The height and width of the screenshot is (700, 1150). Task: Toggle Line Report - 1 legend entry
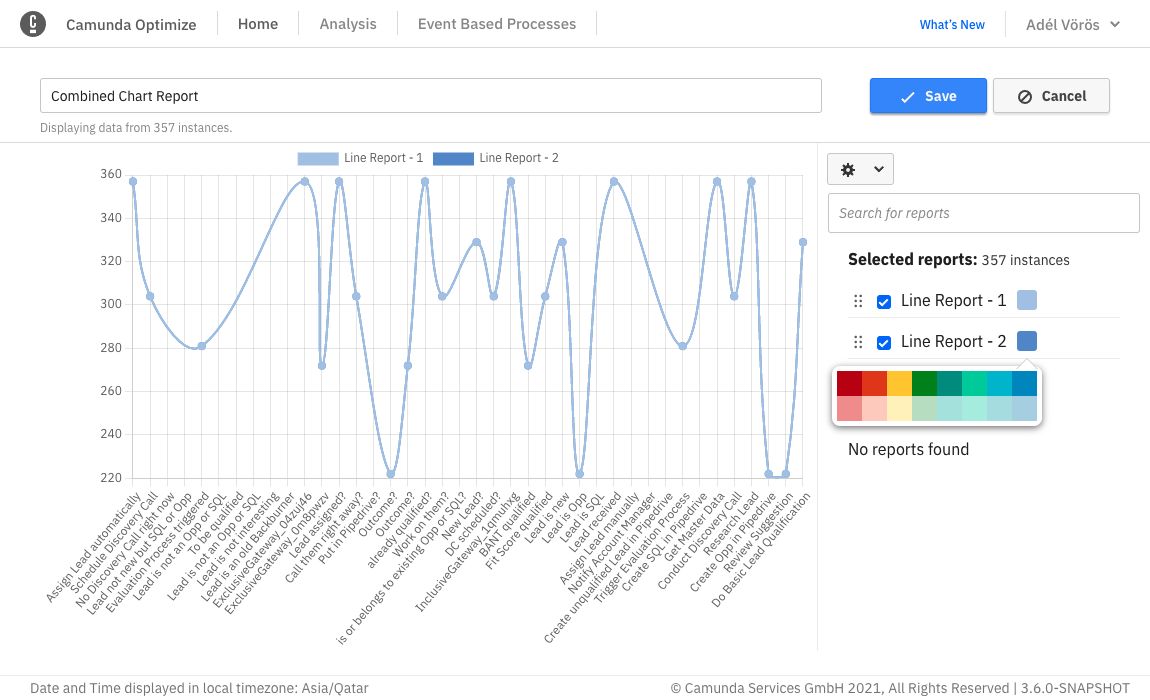tap(361, 158)
